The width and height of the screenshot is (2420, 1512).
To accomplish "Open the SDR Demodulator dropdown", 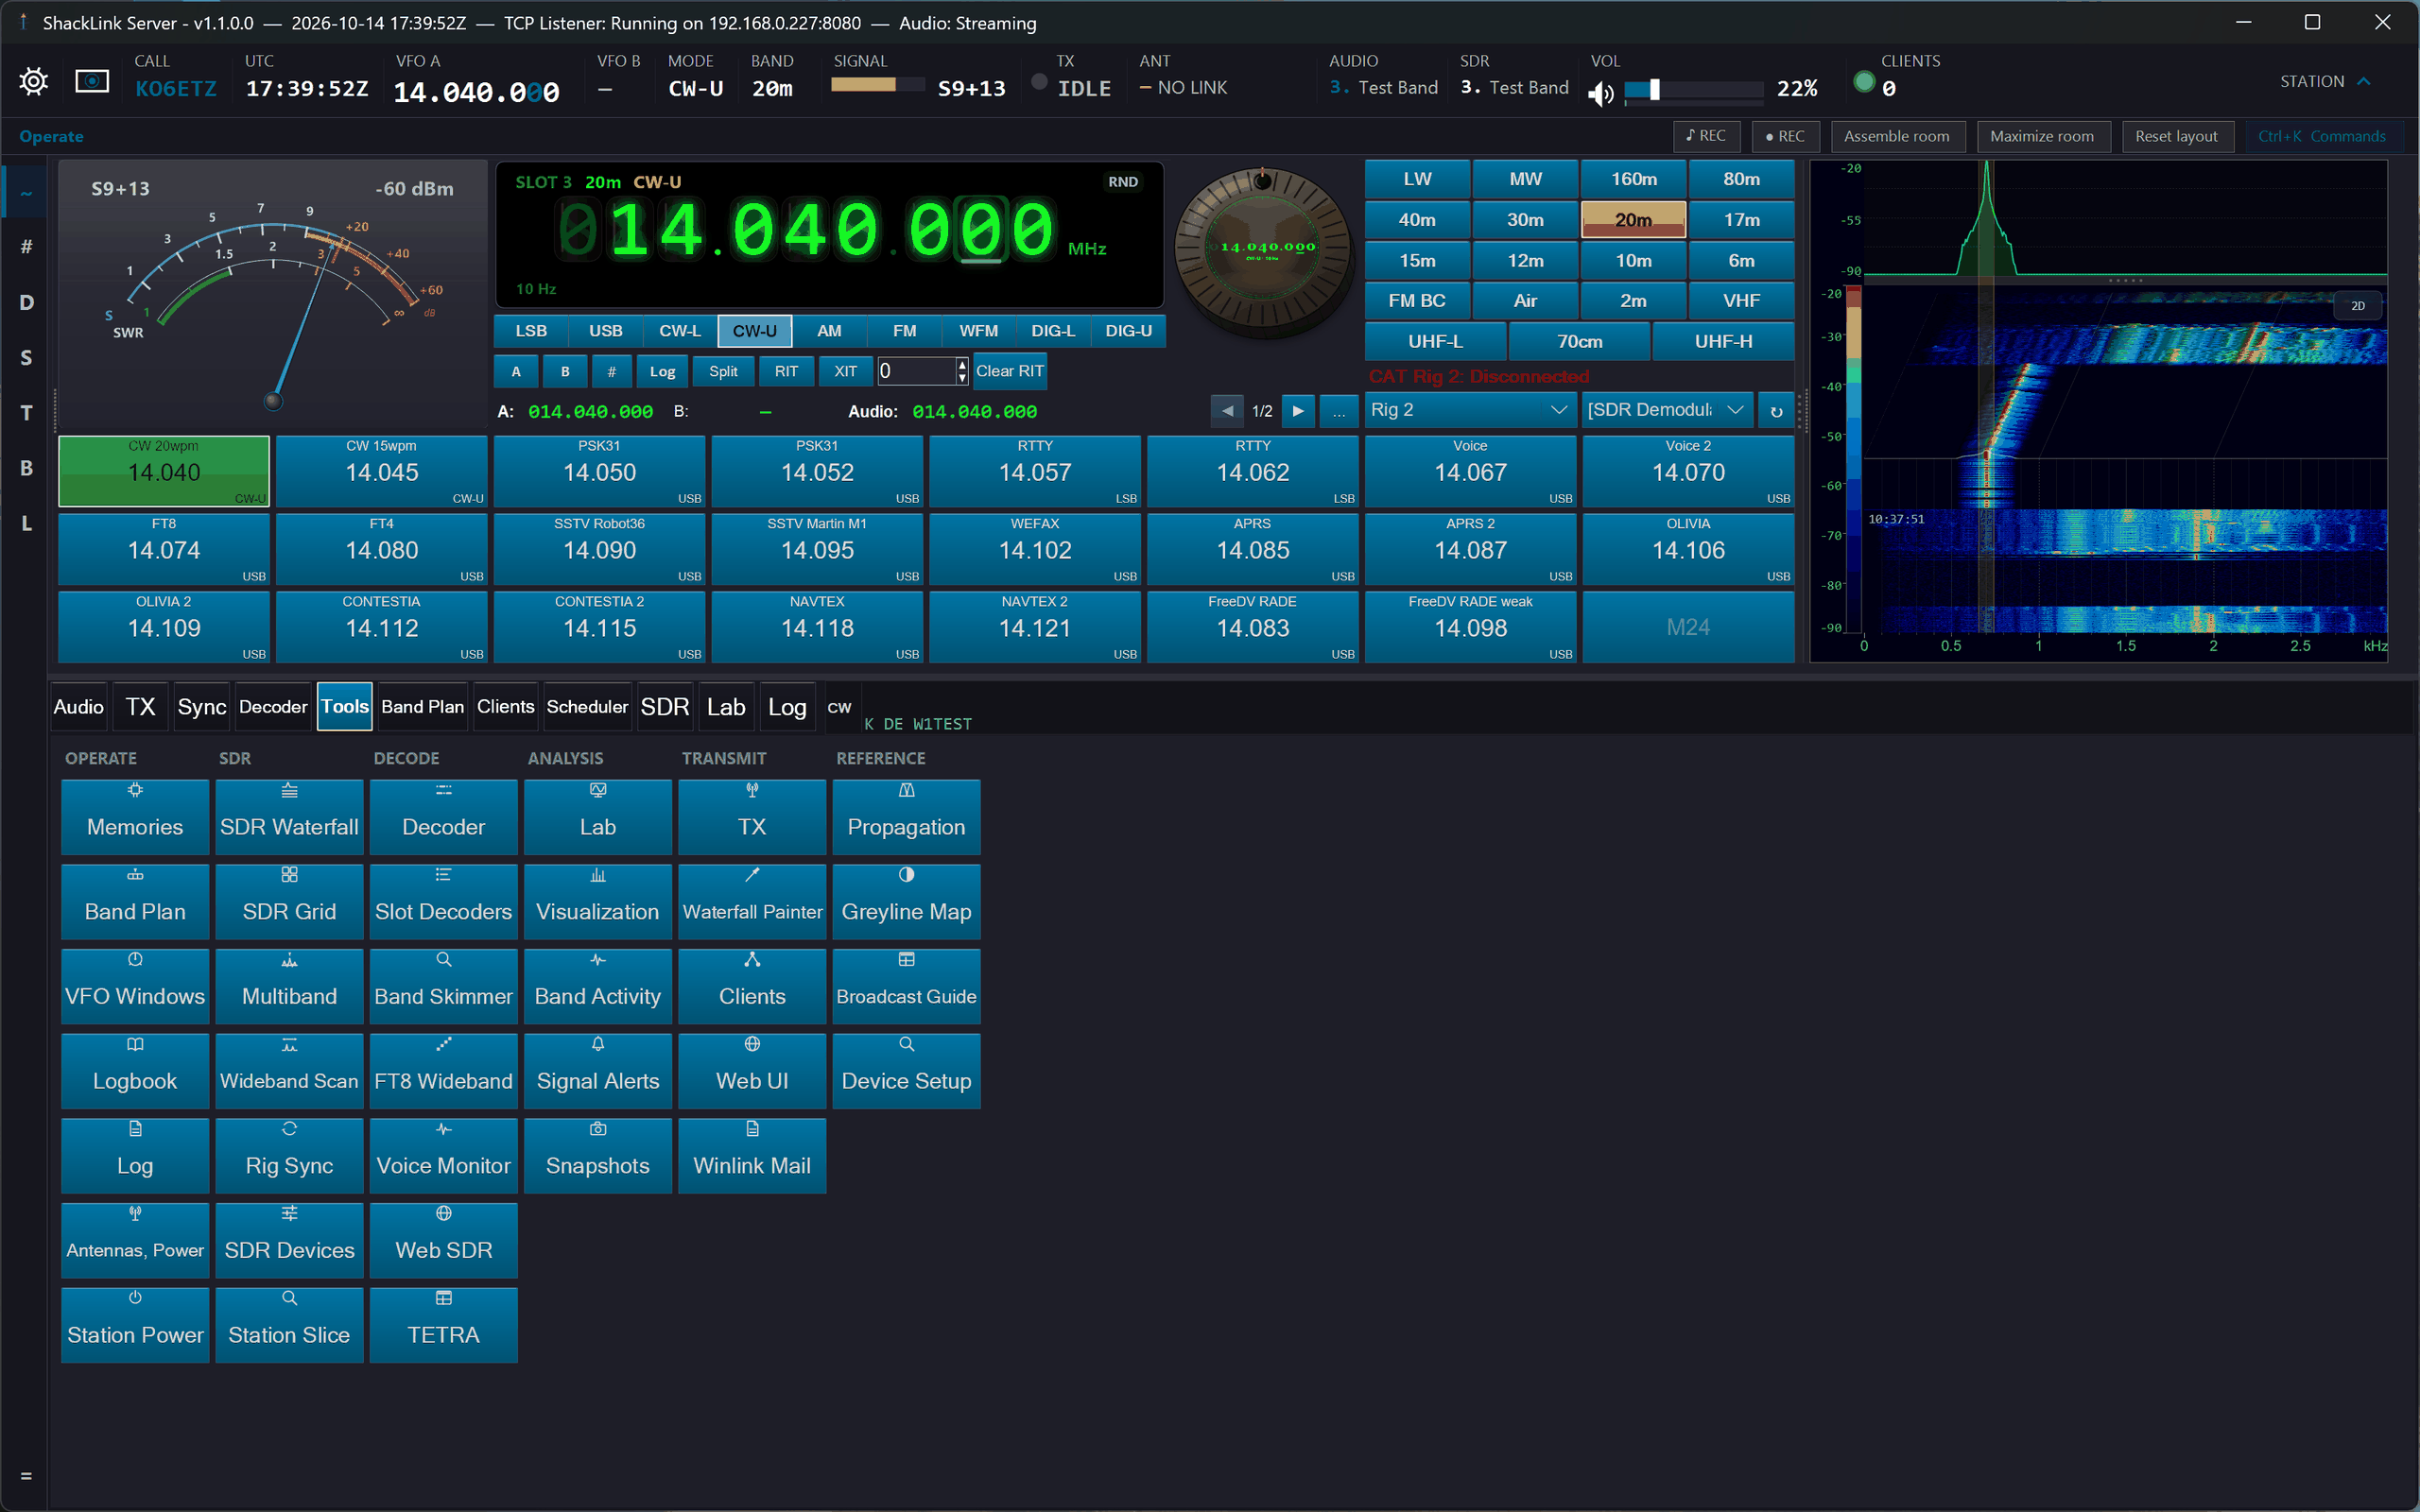I will (1666, 410).
